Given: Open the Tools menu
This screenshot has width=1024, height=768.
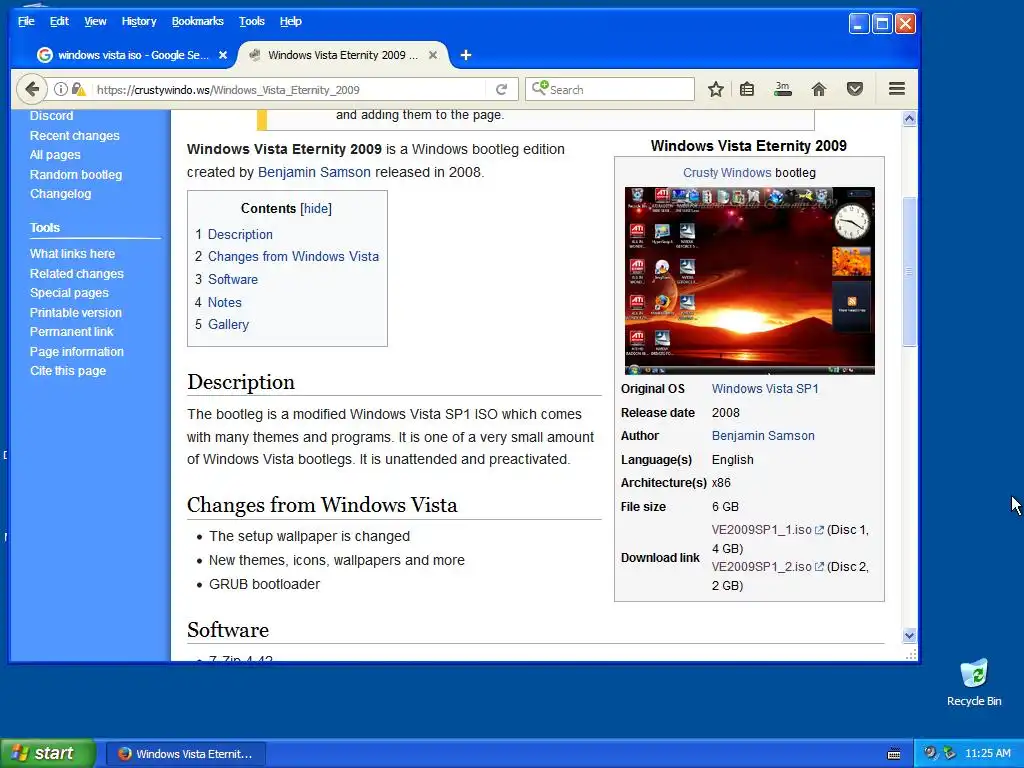Looking at the screenshot, I should (251, 21).
